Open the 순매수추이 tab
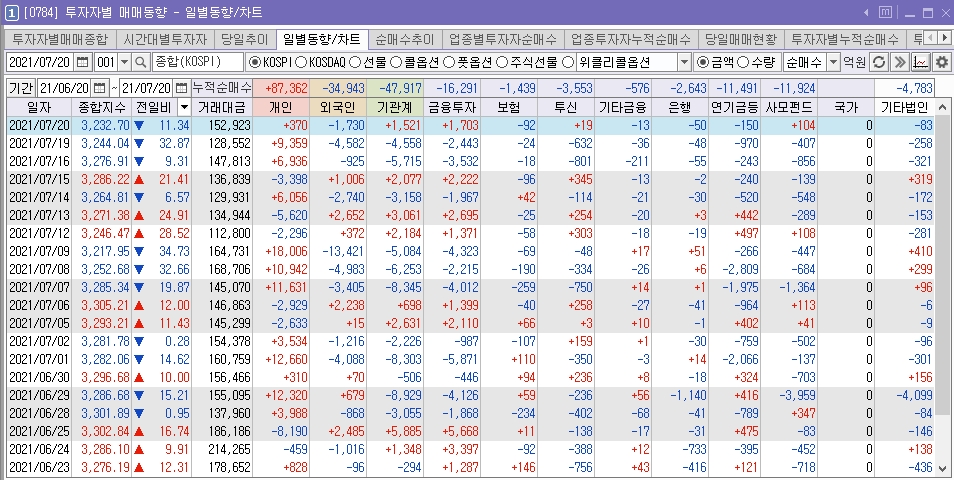 click(405, 40)
